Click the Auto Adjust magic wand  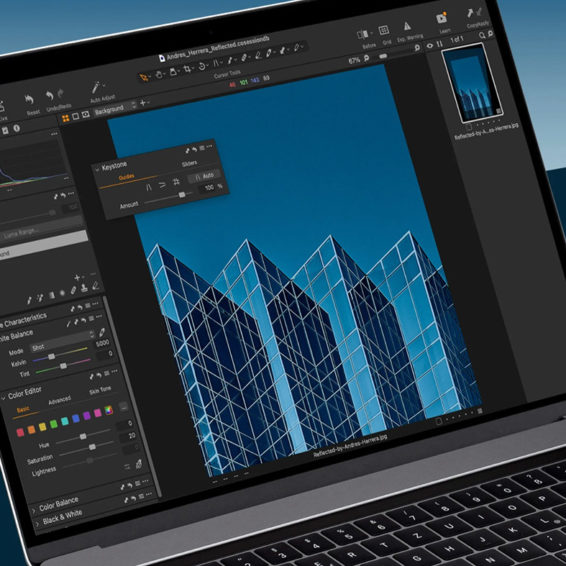[96, 87]
